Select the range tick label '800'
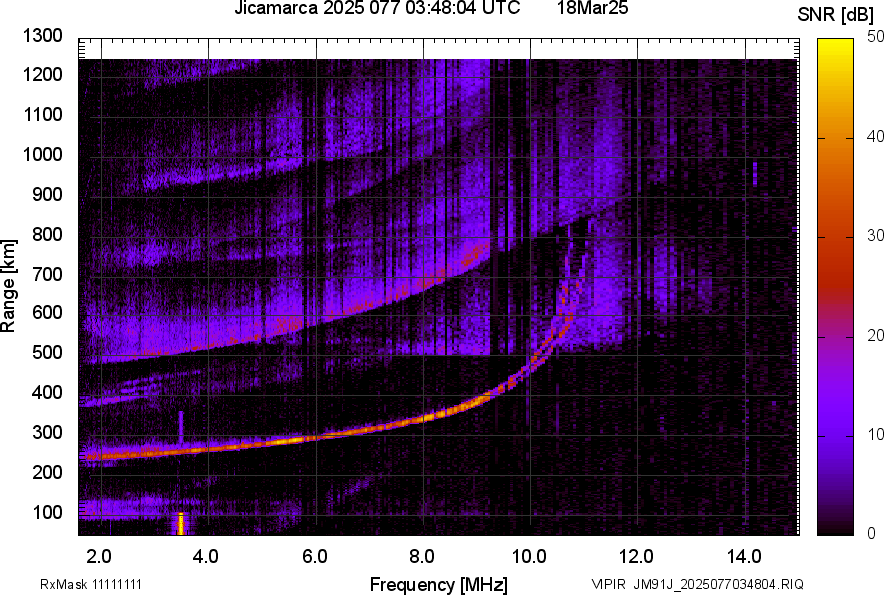Screen dimensions: 884x595 tap(47, 233)
